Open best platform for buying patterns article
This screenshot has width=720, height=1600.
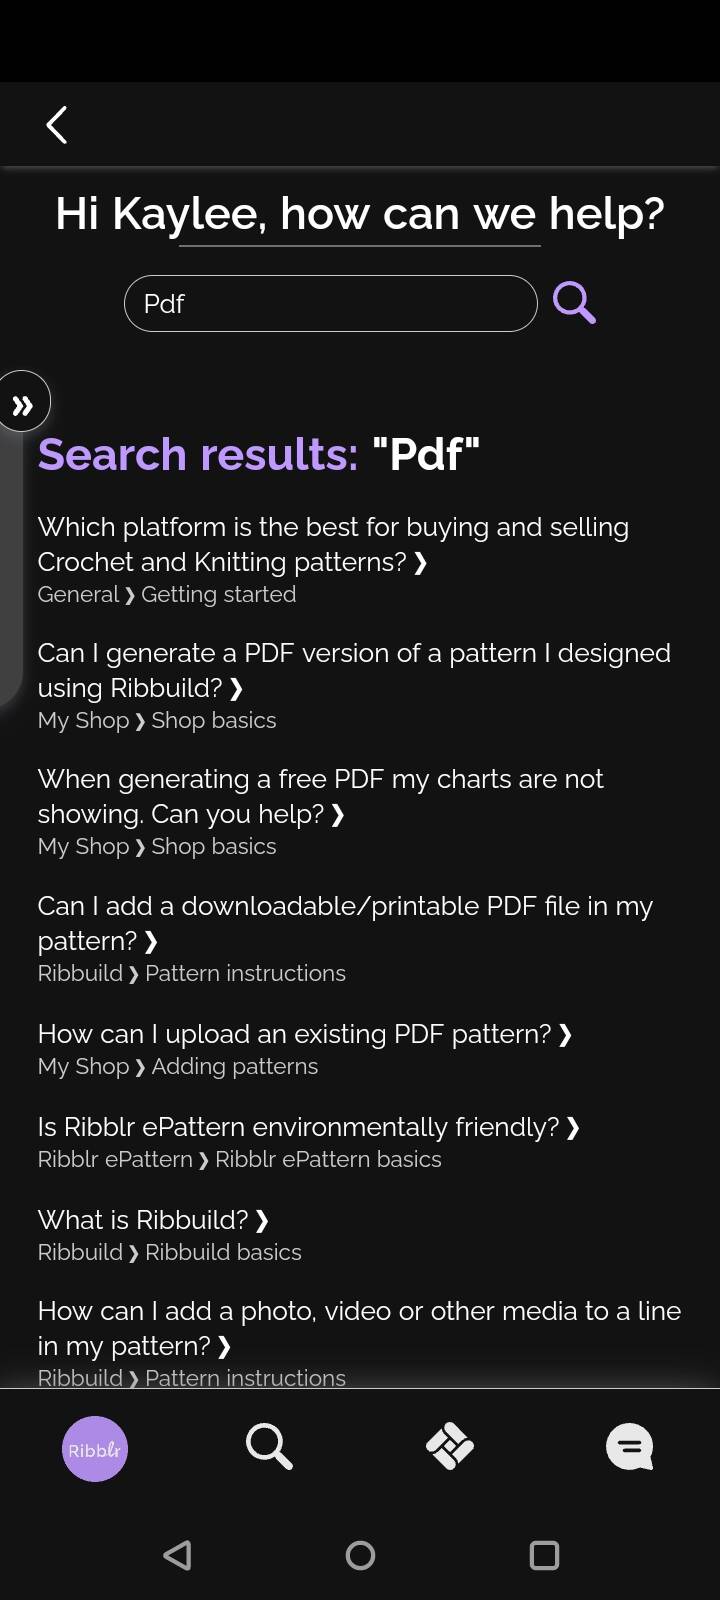[333, 544]
